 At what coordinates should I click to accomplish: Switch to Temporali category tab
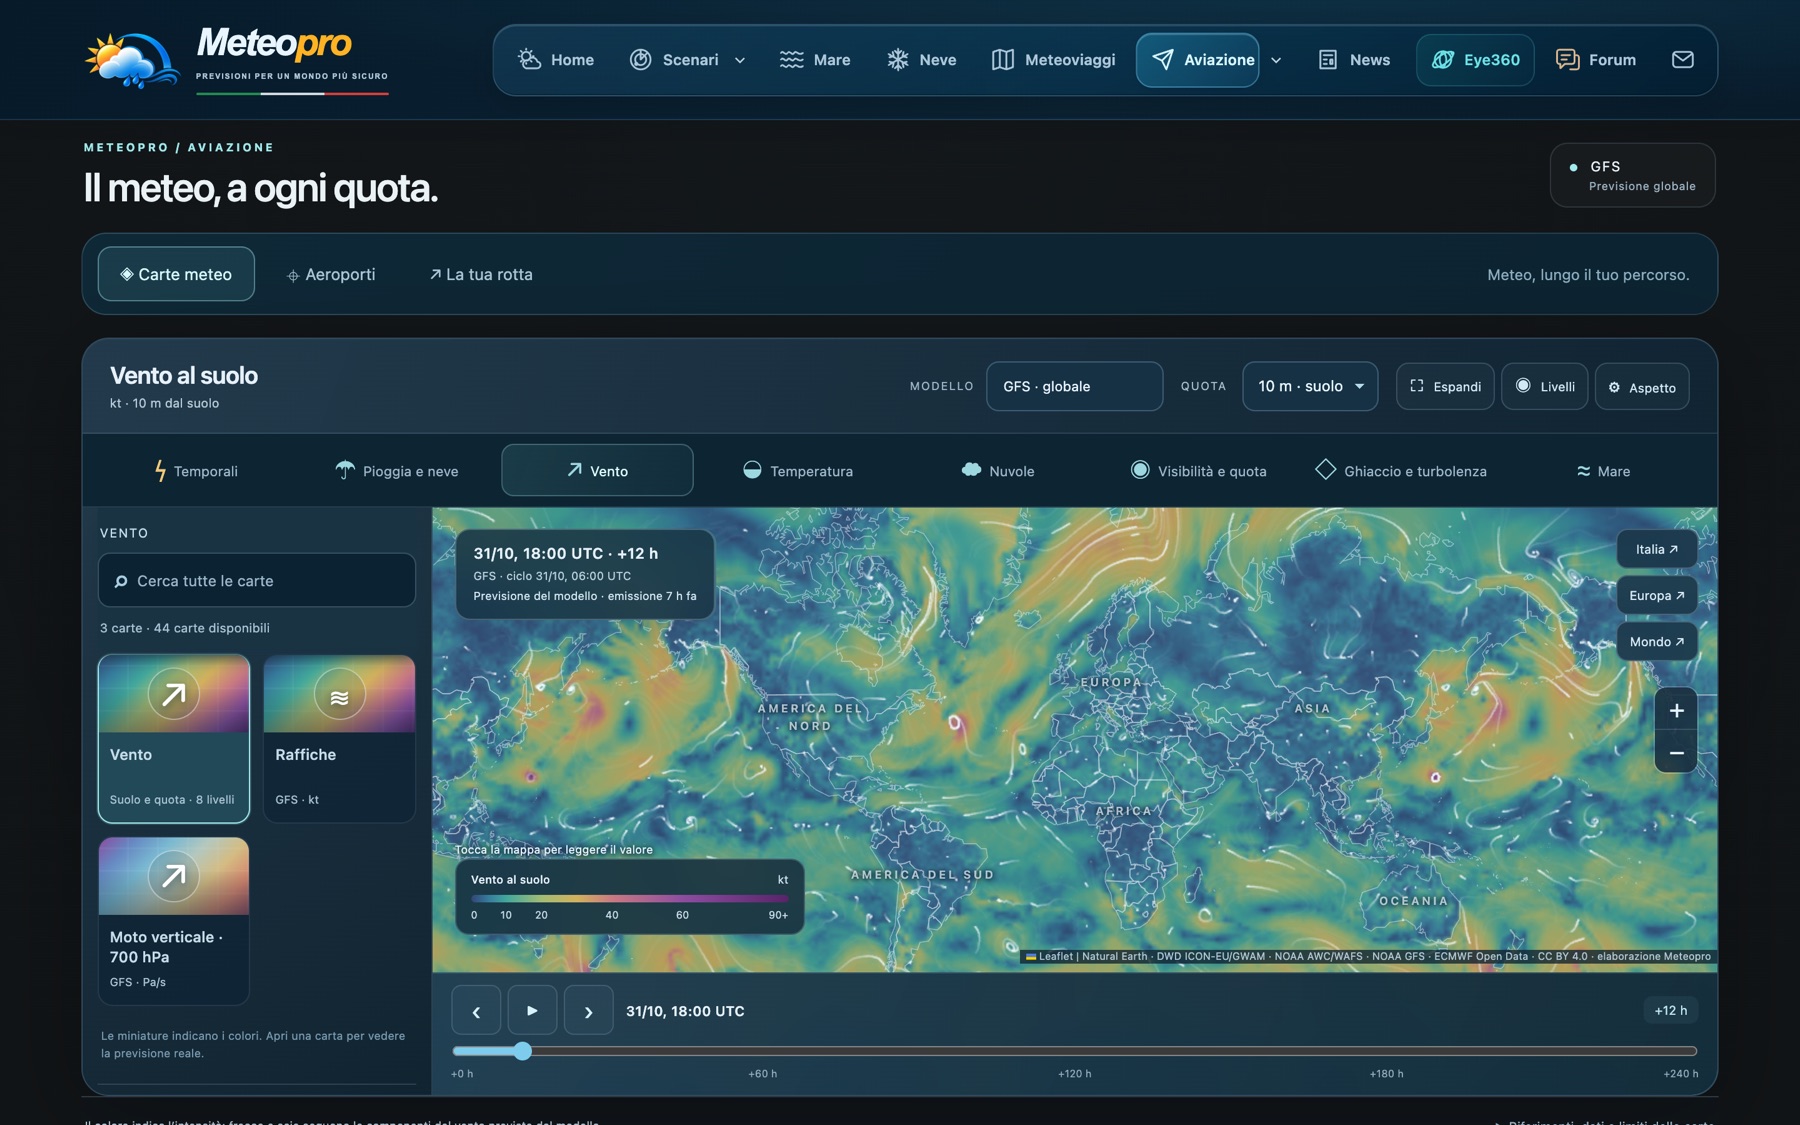[x=196, y=471]
